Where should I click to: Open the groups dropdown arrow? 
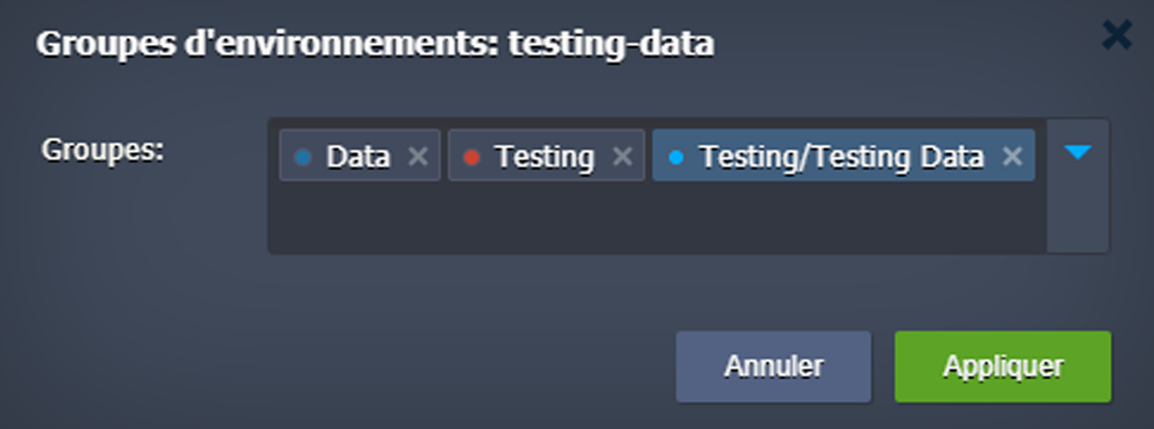click(x=1077, y=152)
